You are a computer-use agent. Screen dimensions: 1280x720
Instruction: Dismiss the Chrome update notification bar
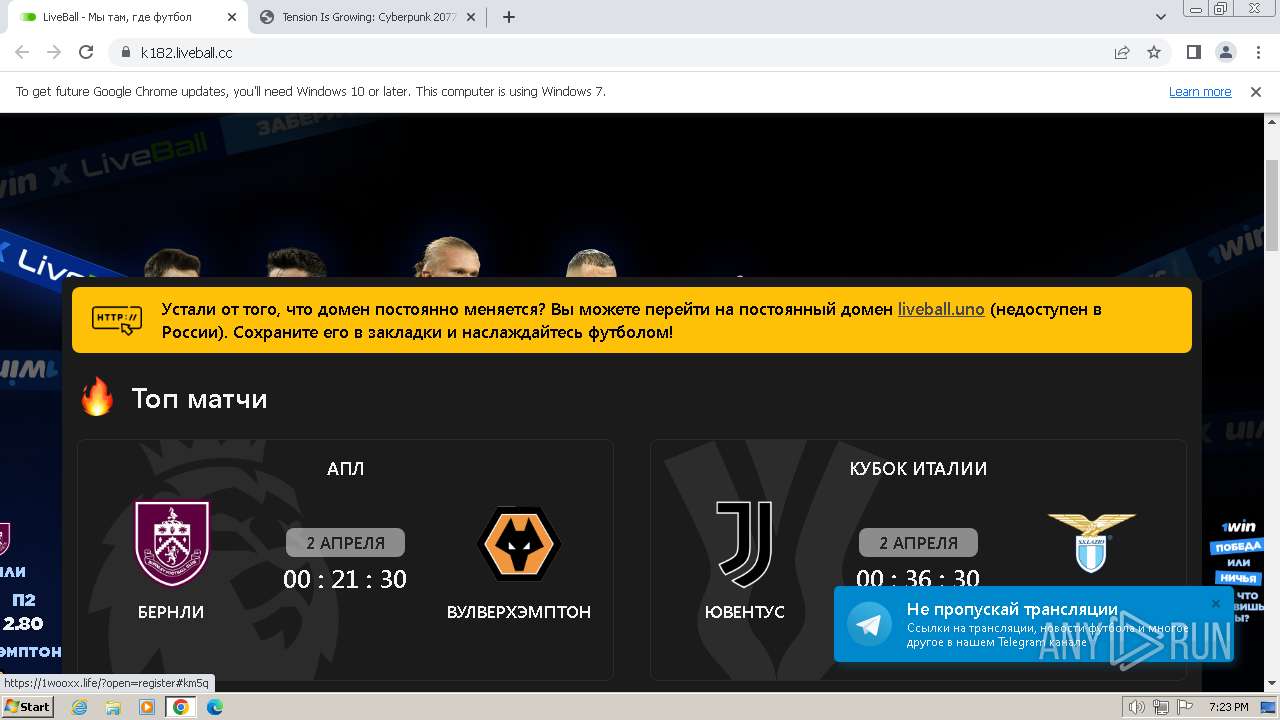click(1256, 92)
